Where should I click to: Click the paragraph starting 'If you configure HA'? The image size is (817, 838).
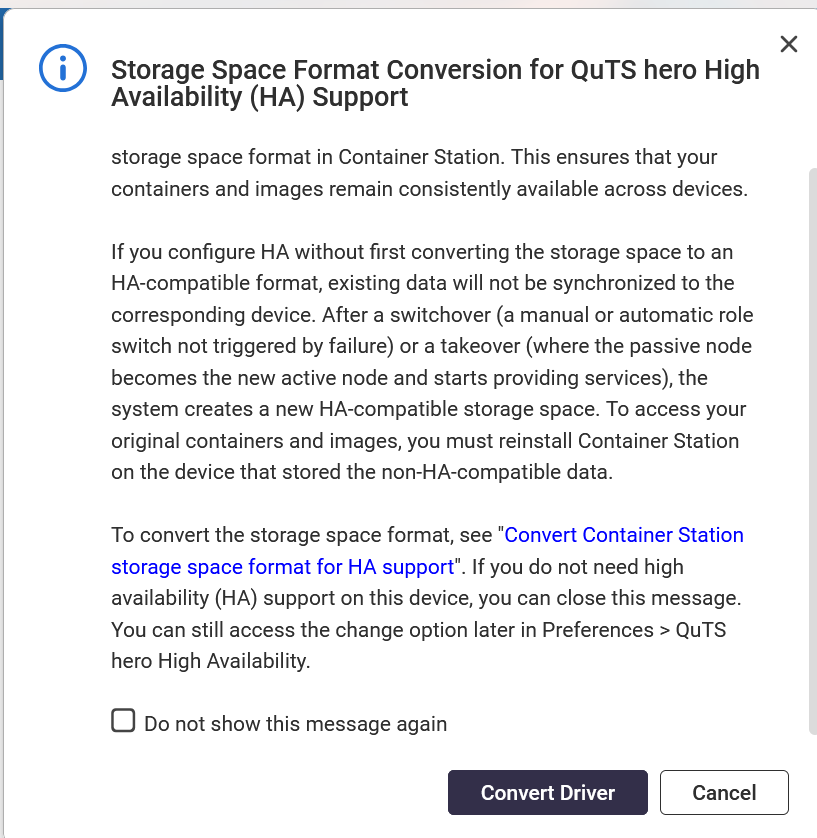(421, 252)
